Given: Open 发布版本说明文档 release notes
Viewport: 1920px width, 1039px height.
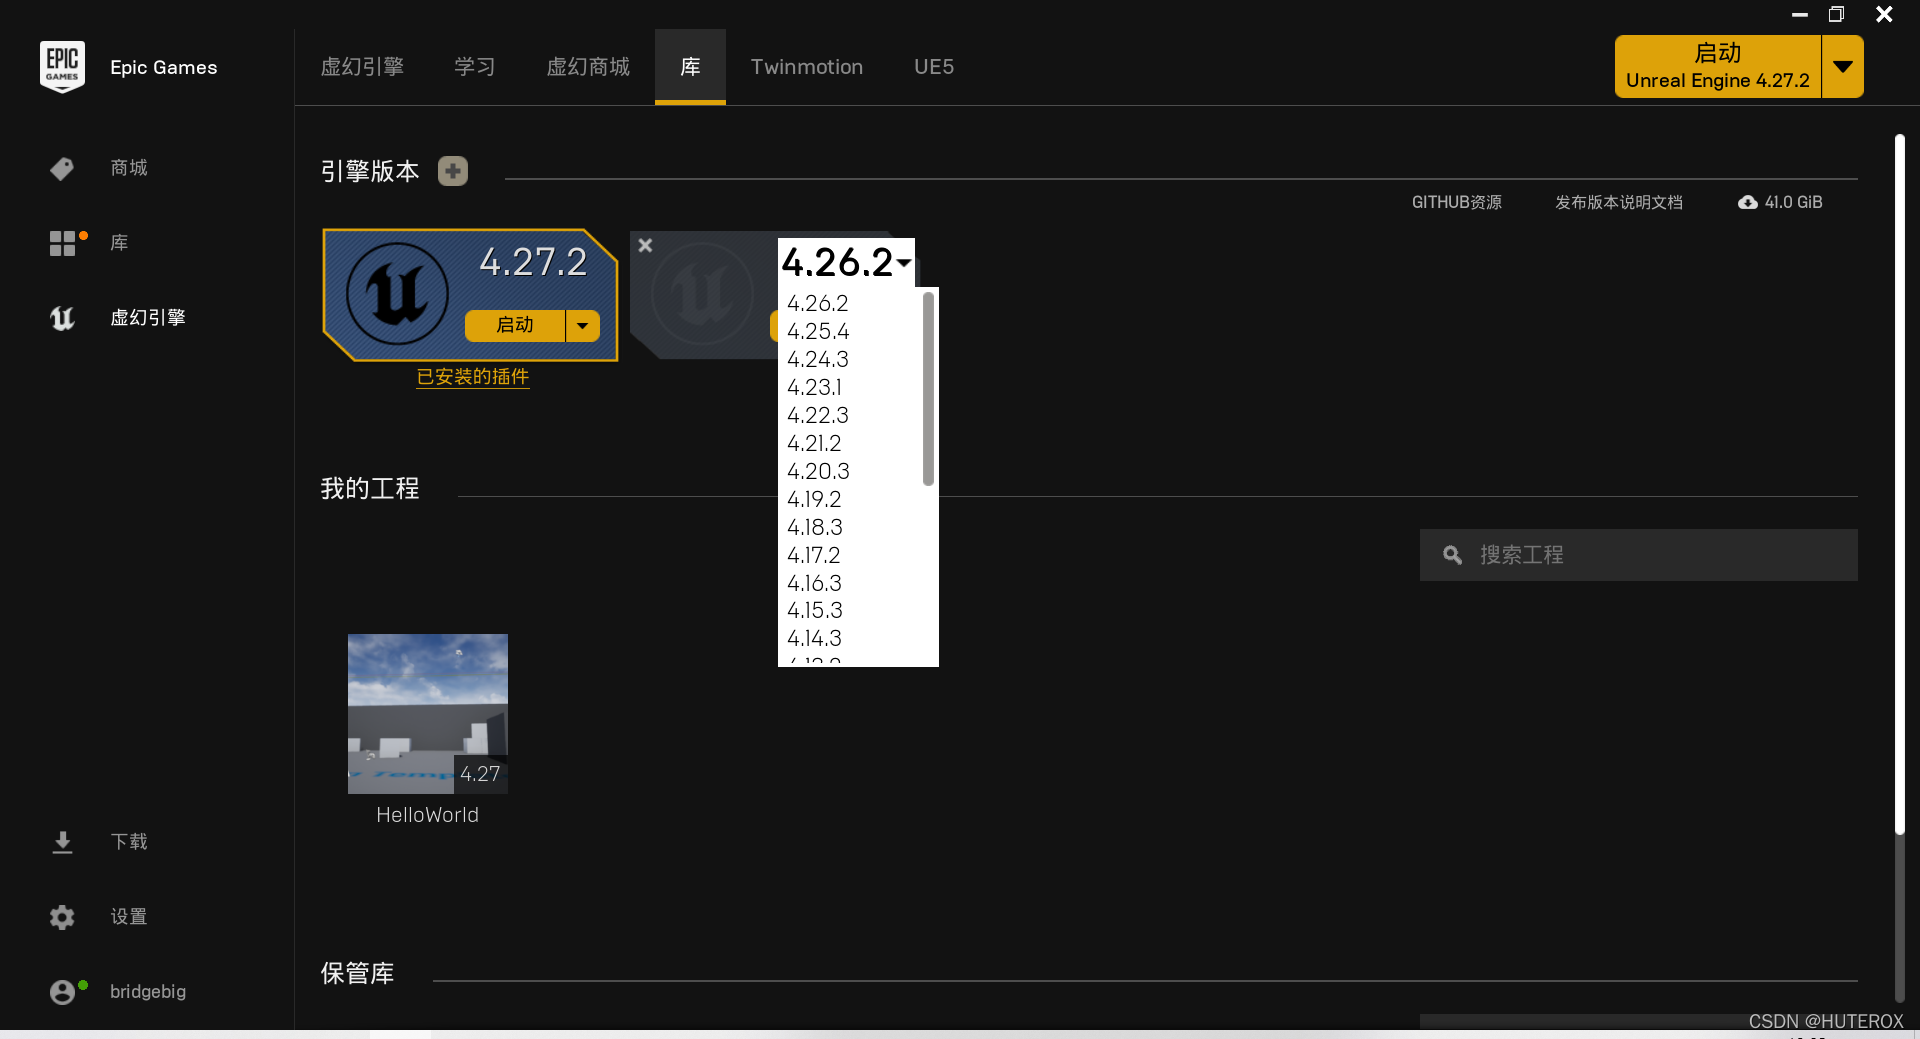Looking at the screenshot, I should [x=1618, y=202].
